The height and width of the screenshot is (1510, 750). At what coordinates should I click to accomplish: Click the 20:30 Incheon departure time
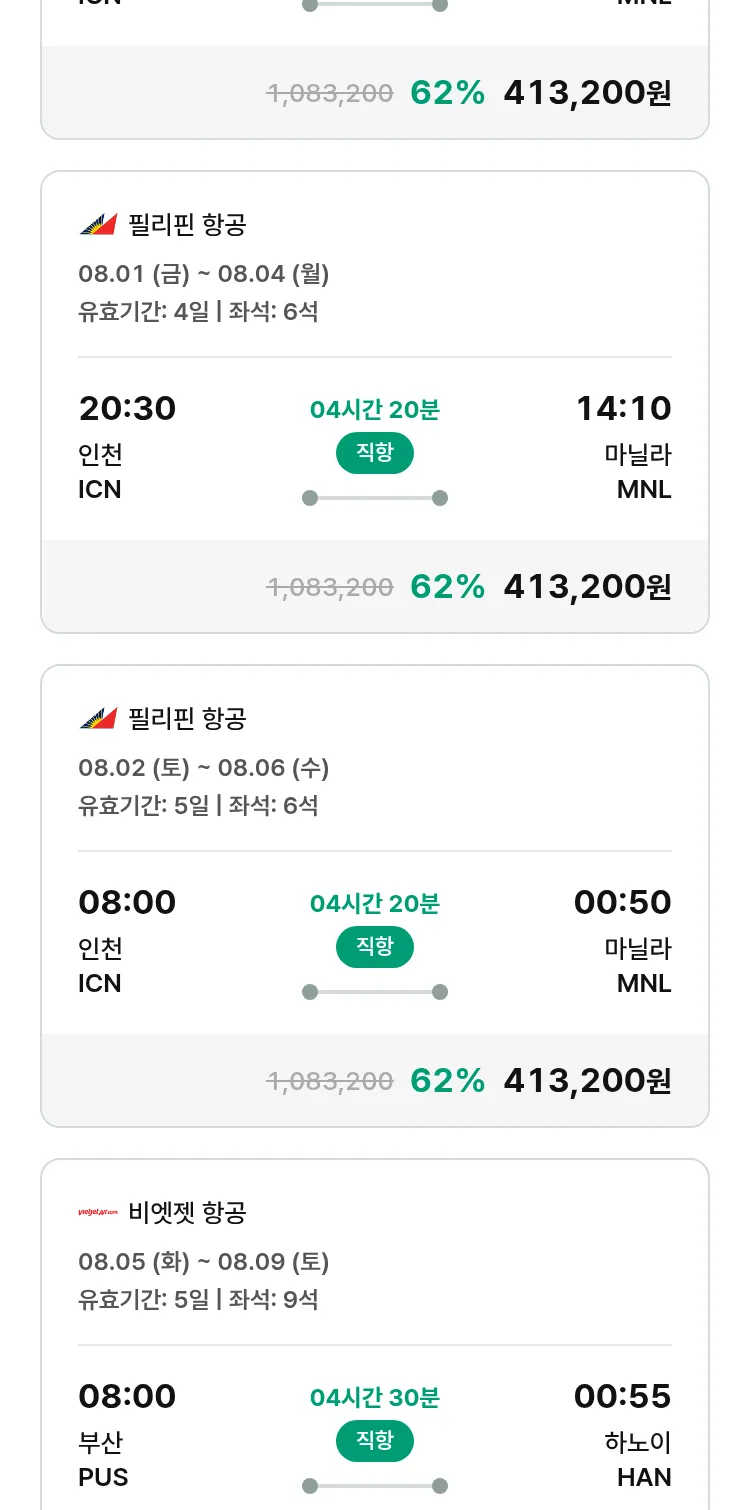127,409
